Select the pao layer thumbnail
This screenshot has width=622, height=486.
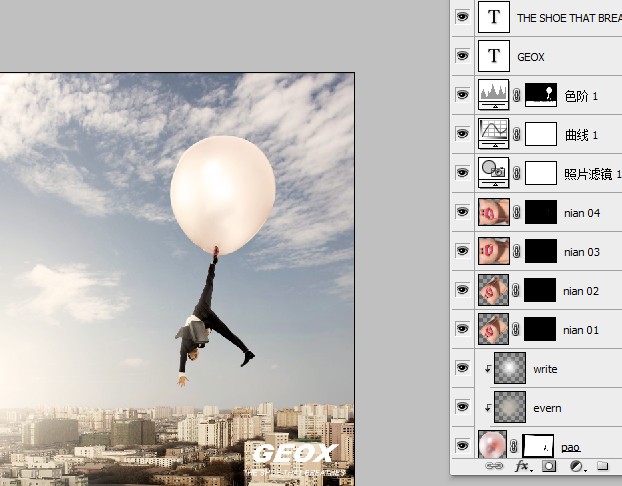click(x=492, y=444)
